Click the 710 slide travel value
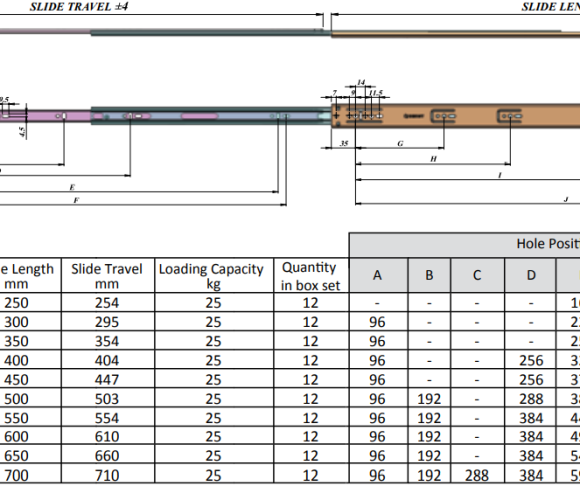580x500 pixels. pyautogui.click(x=108, y=474)
